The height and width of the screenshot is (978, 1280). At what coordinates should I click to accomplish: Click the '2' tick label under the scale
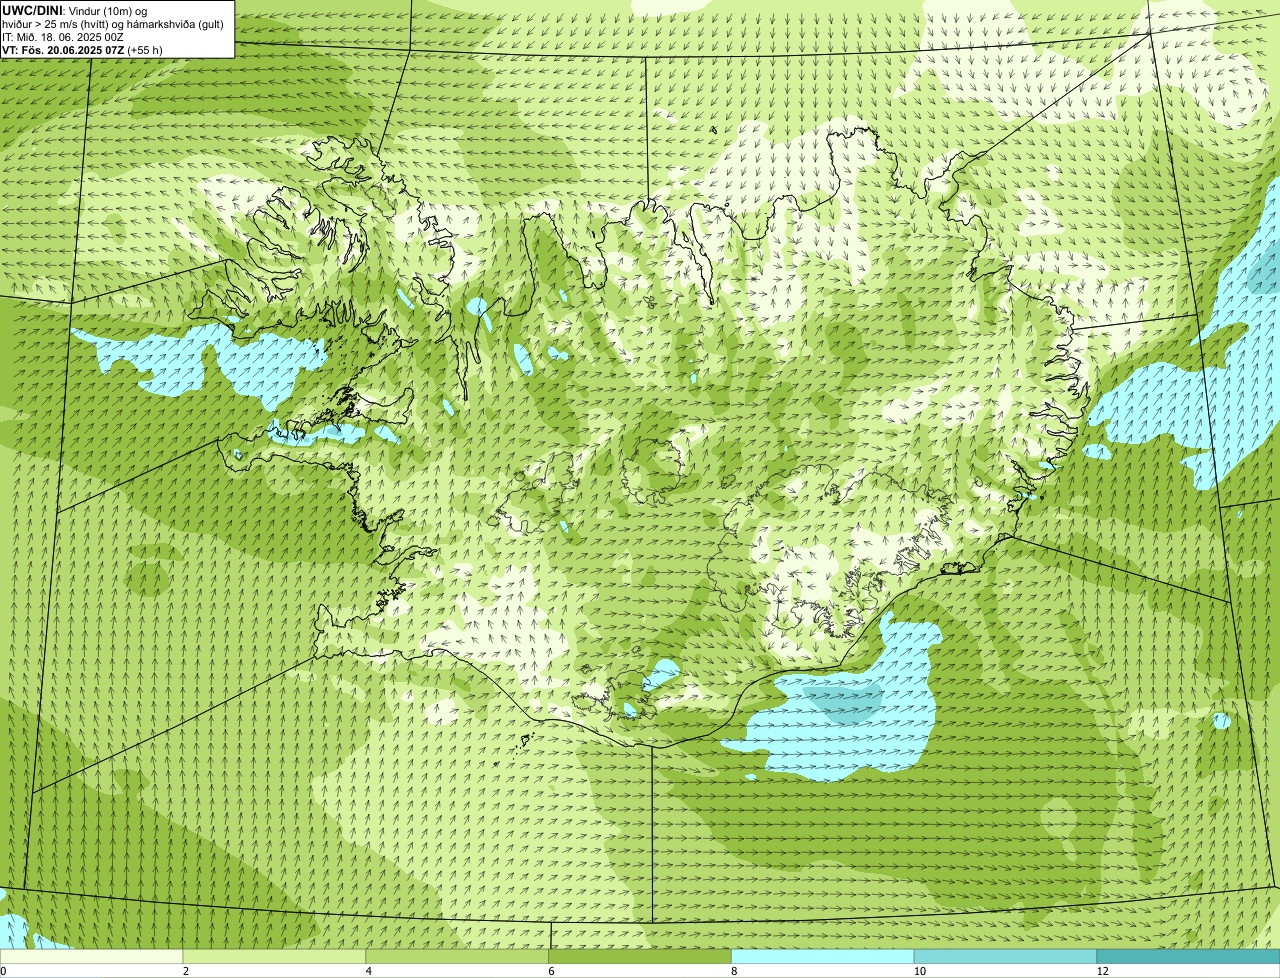coord(186,971)
